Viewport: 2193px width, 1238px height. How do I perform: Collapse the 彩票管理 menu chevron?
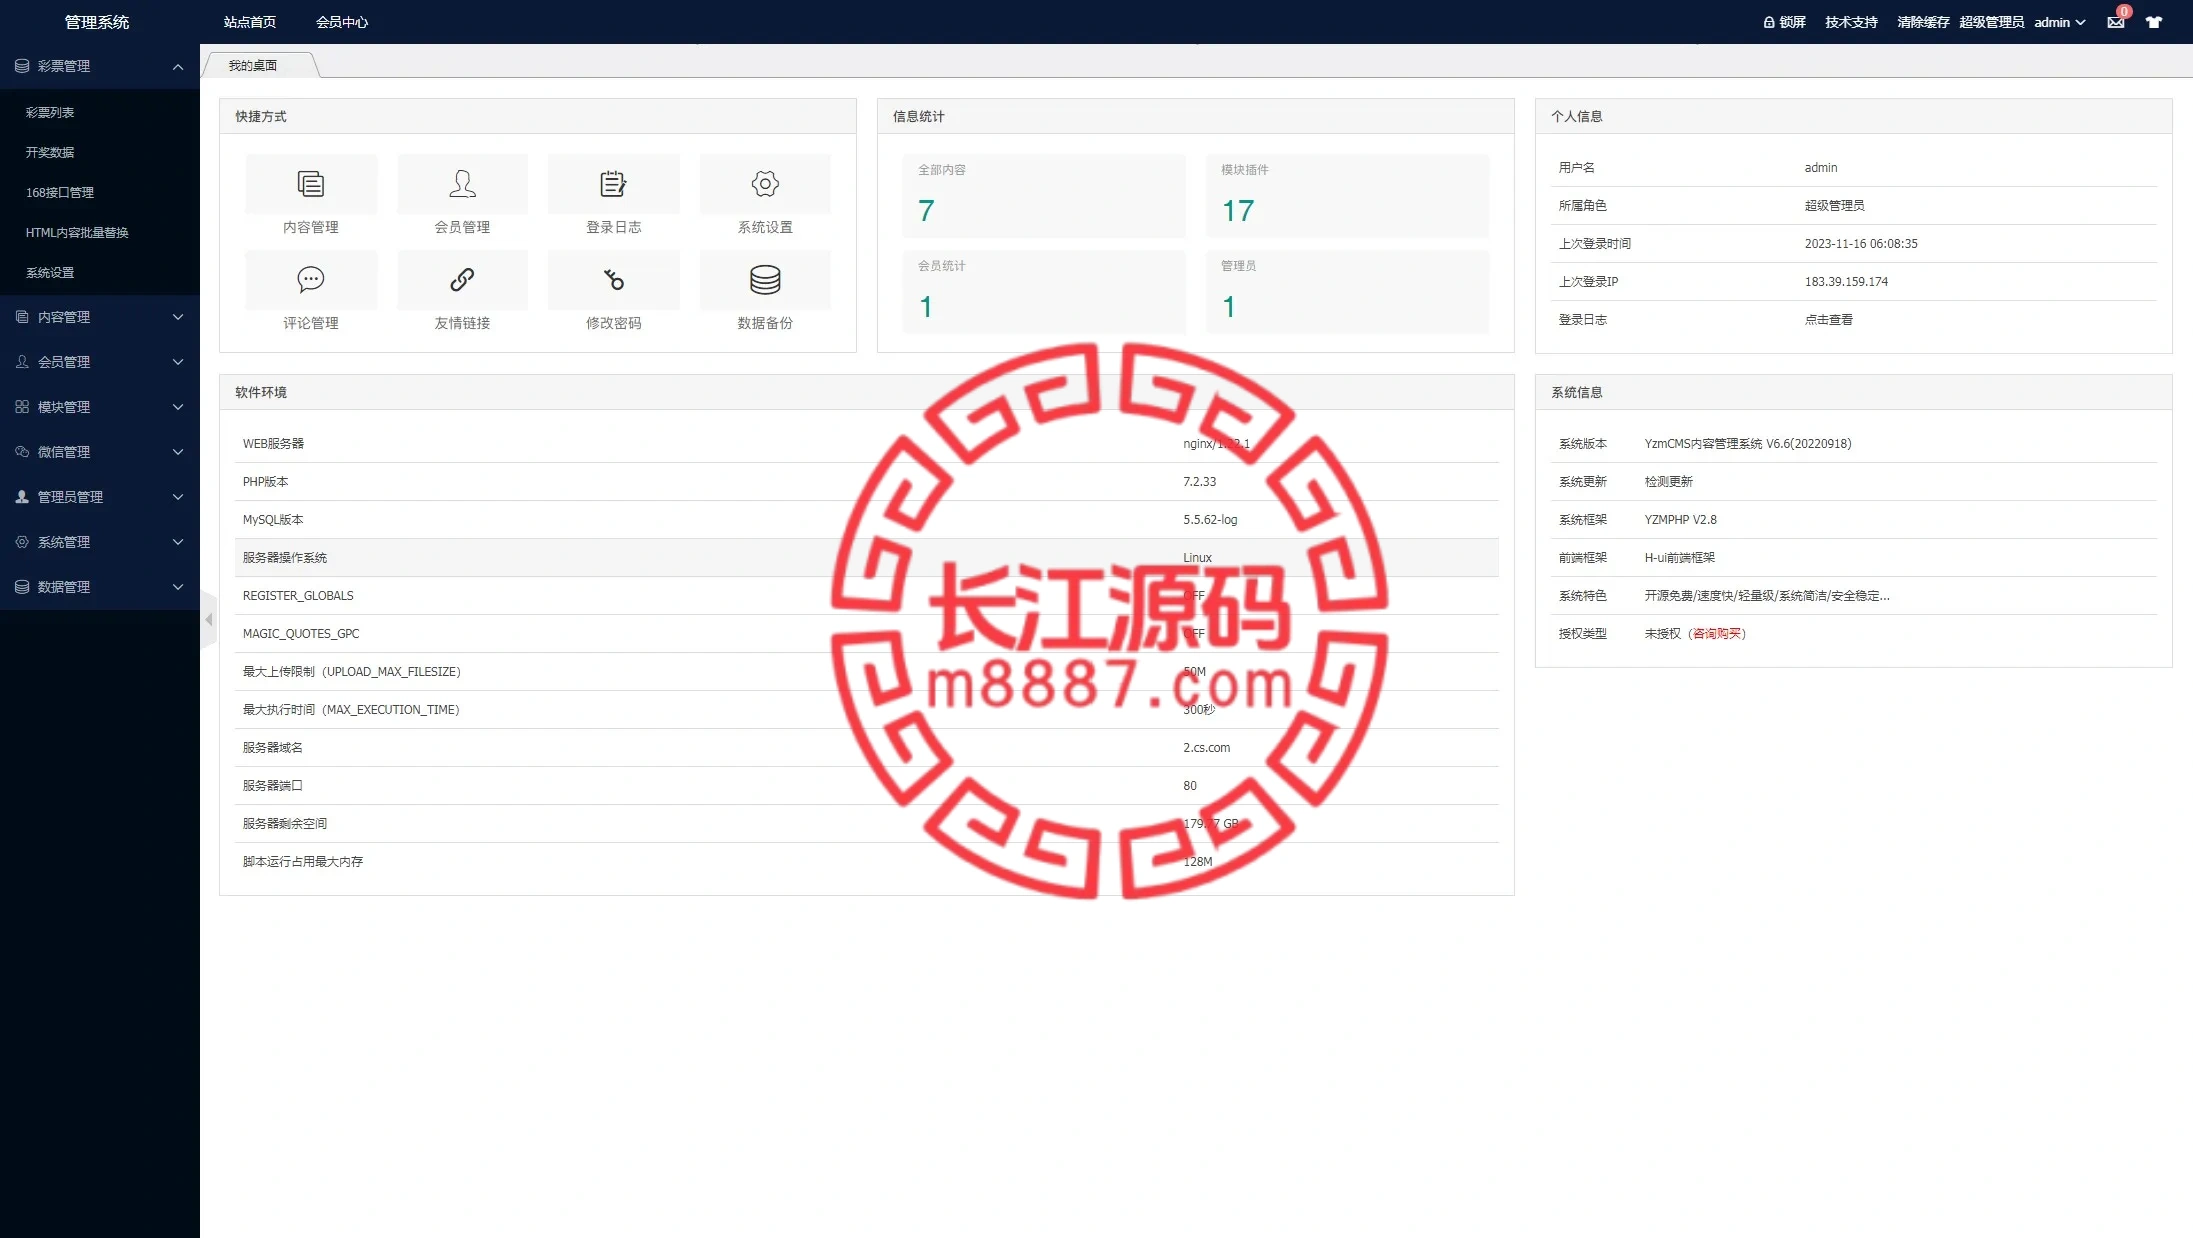178,67
